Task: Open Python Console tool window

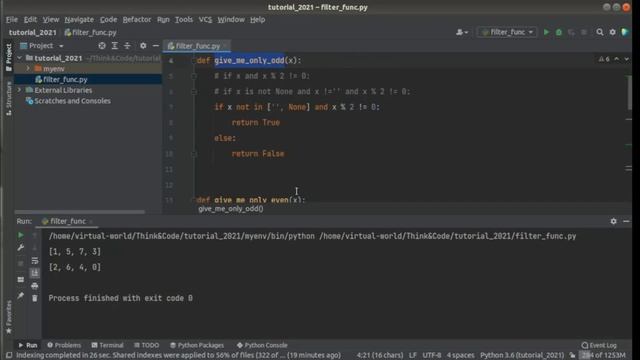Action: pyautogui.click(x=262, y=345)
